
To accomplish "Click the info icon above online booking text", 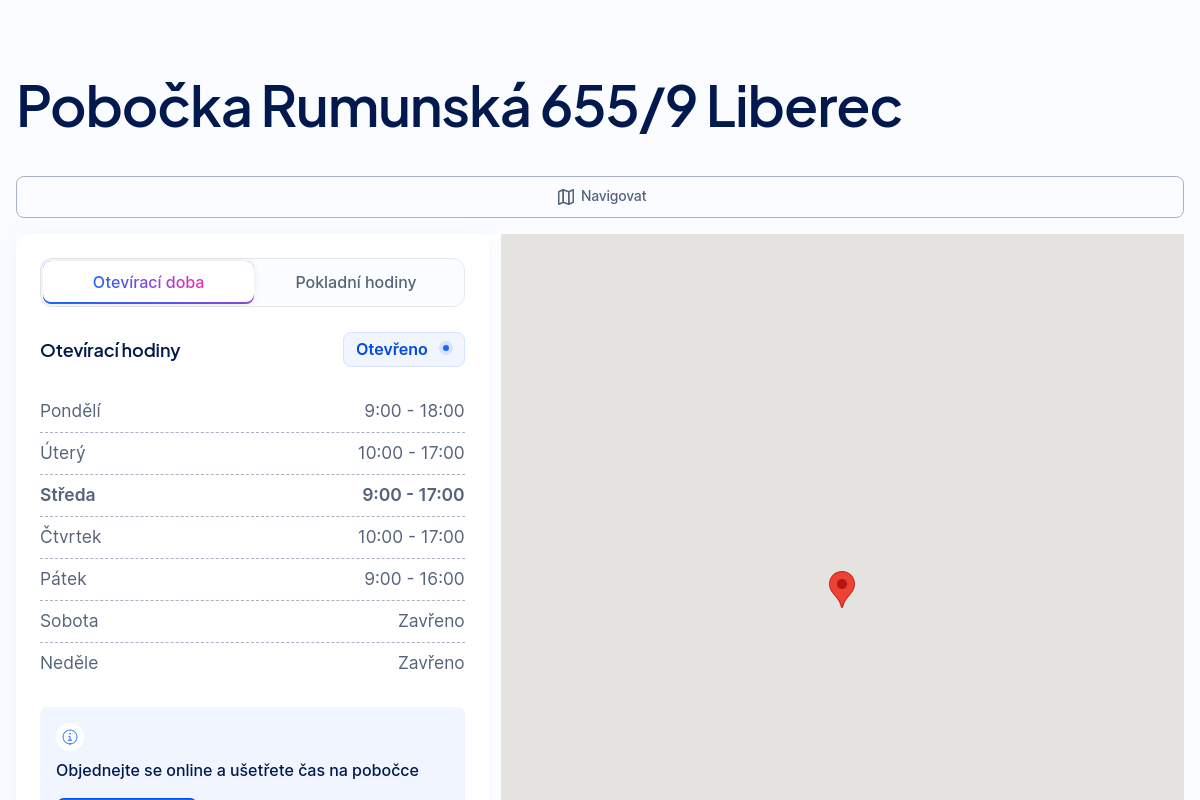I will point(70,737).
